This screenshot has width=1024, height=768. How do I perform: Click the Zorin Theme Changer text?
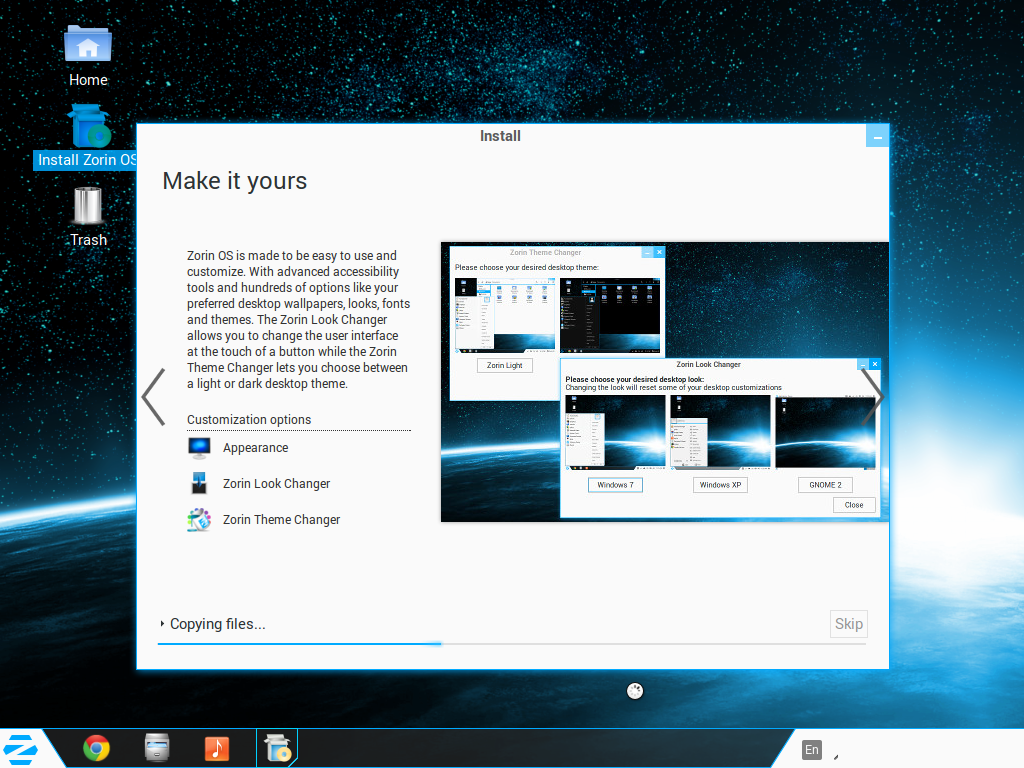[x=281, y=520]
